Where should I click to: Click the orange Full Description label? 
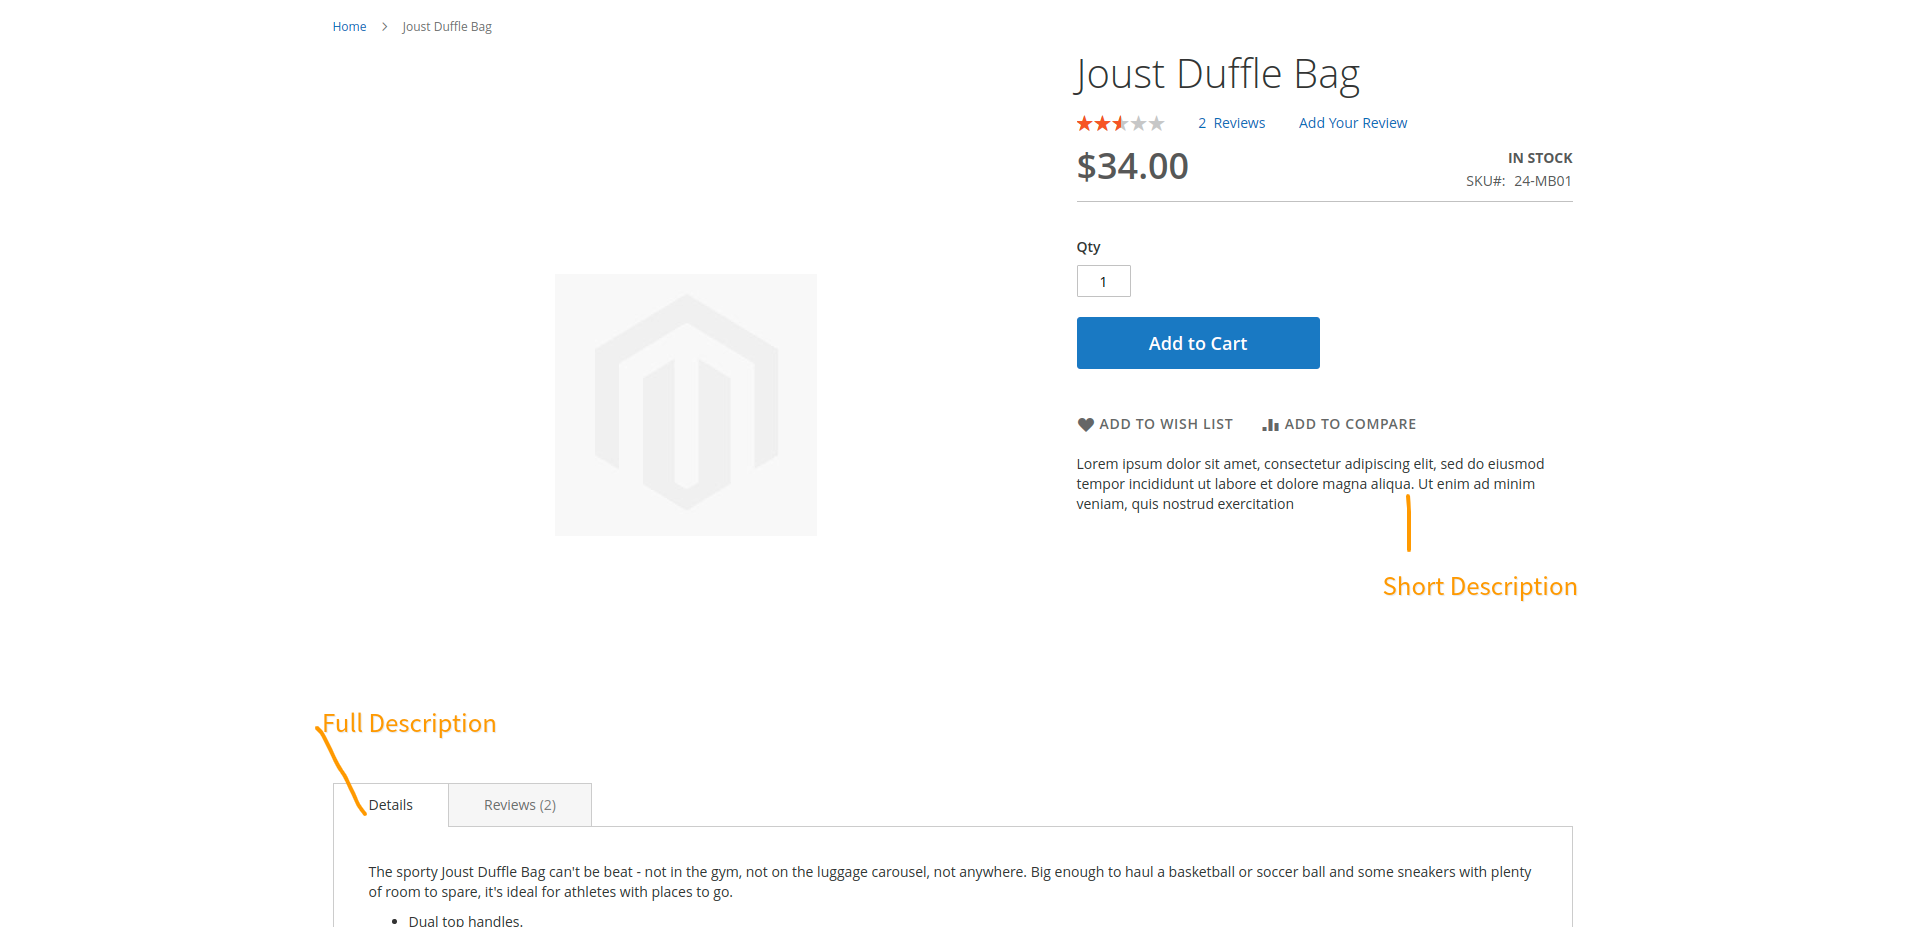point(410,724)
